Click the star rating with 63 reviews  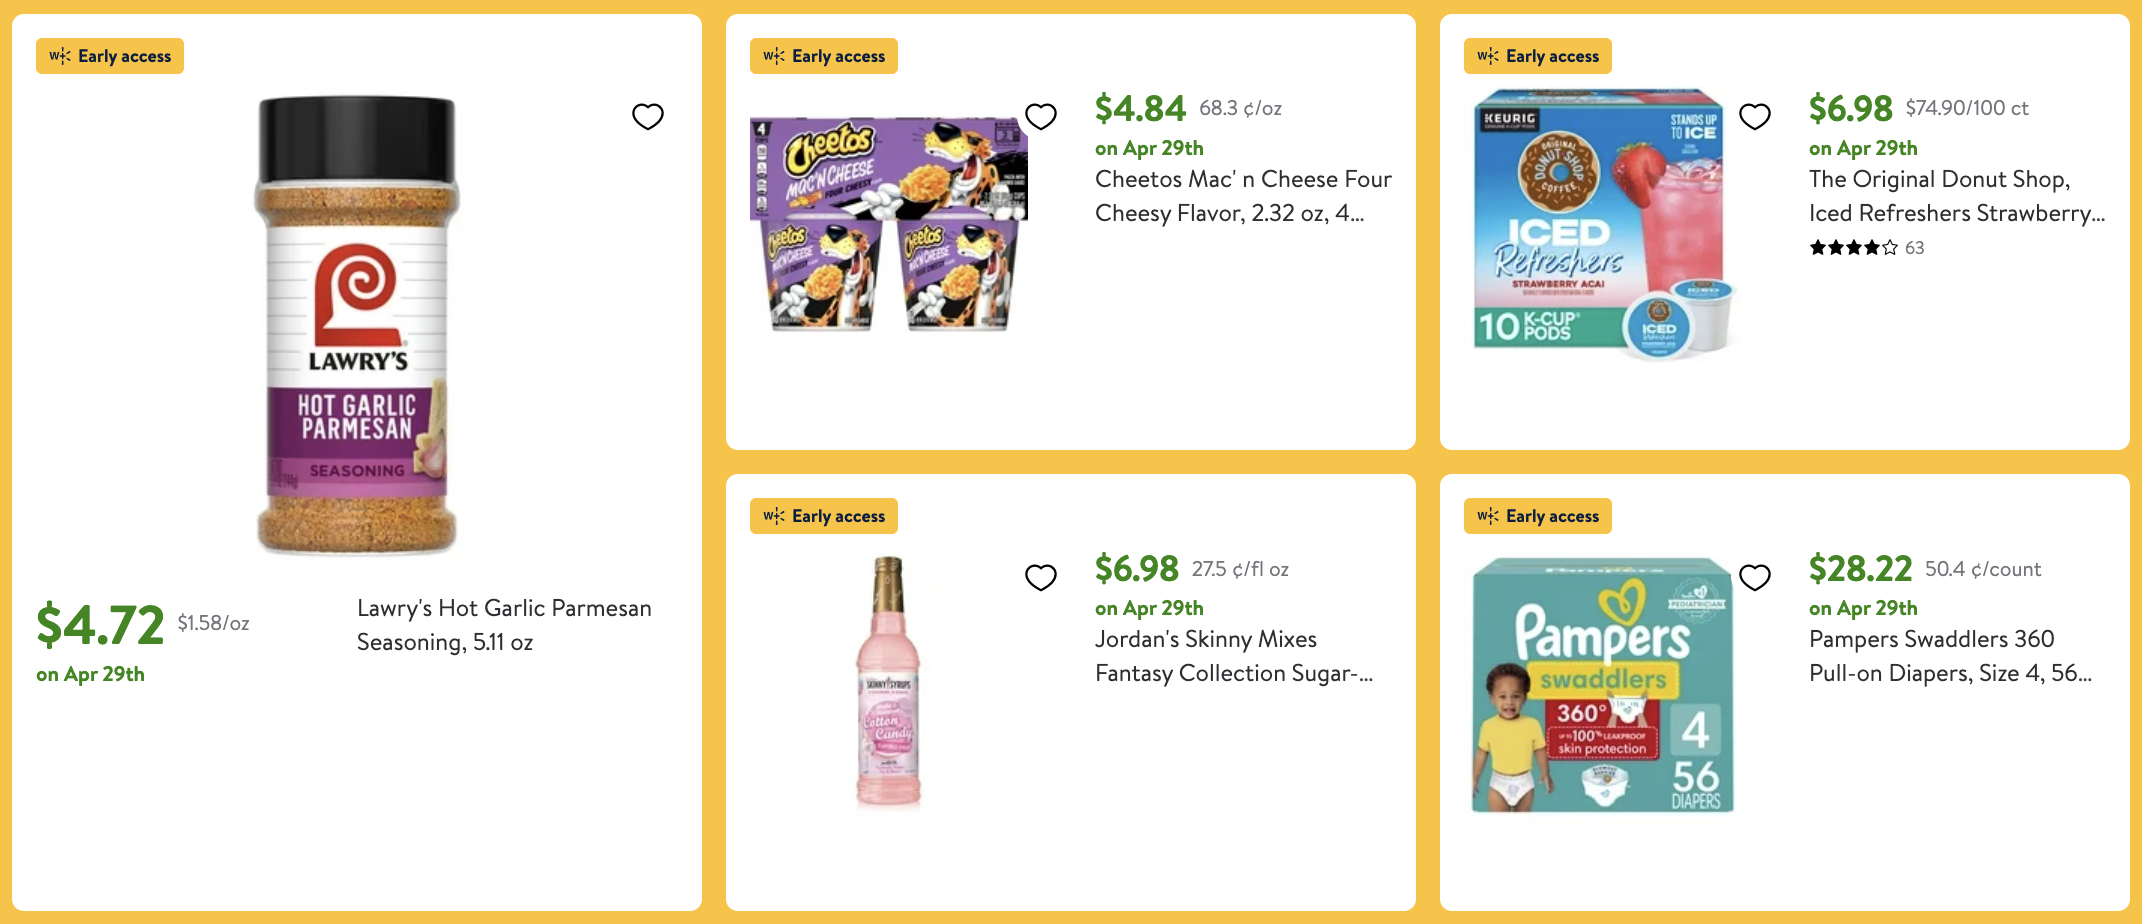pyautogui.click(x=1865, y=248)
